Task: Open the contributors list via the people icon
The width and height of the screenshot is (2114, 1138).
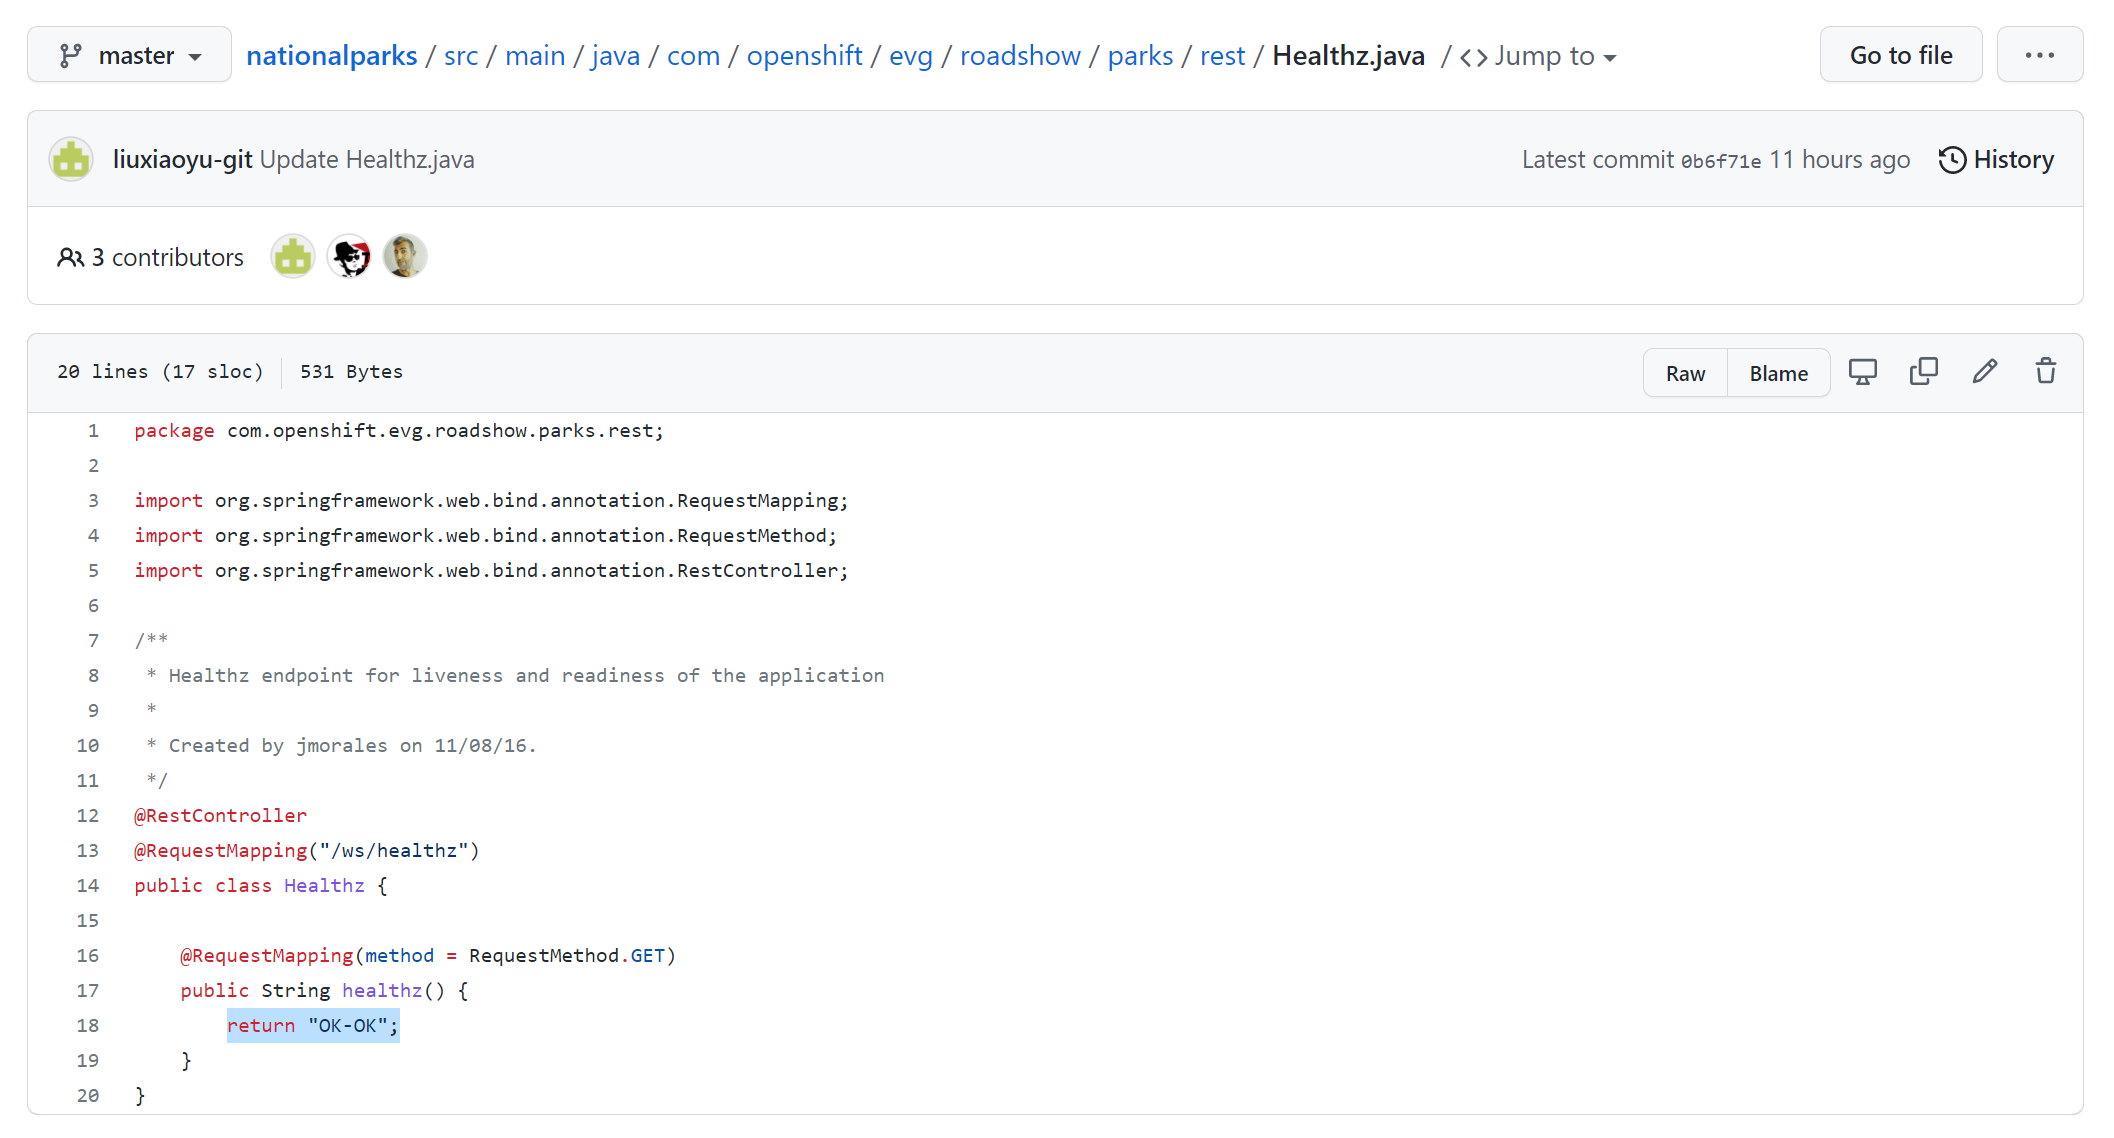Action: [70, 257]
